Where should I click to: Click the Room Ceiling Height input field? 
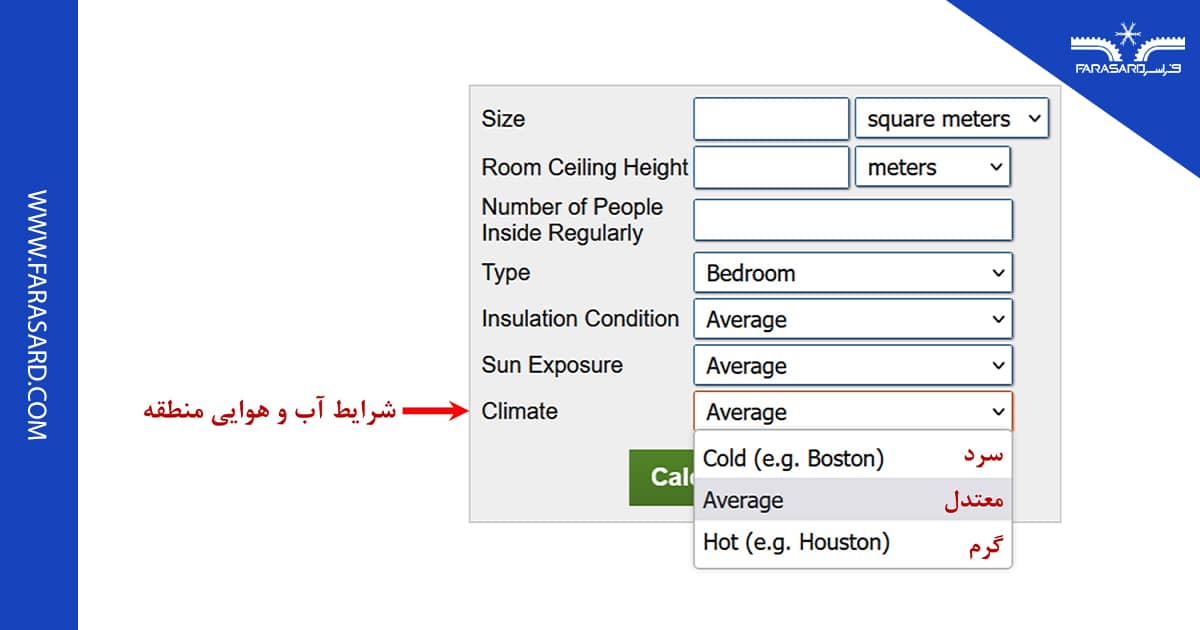pyautogui.click(x=770, y=167)
